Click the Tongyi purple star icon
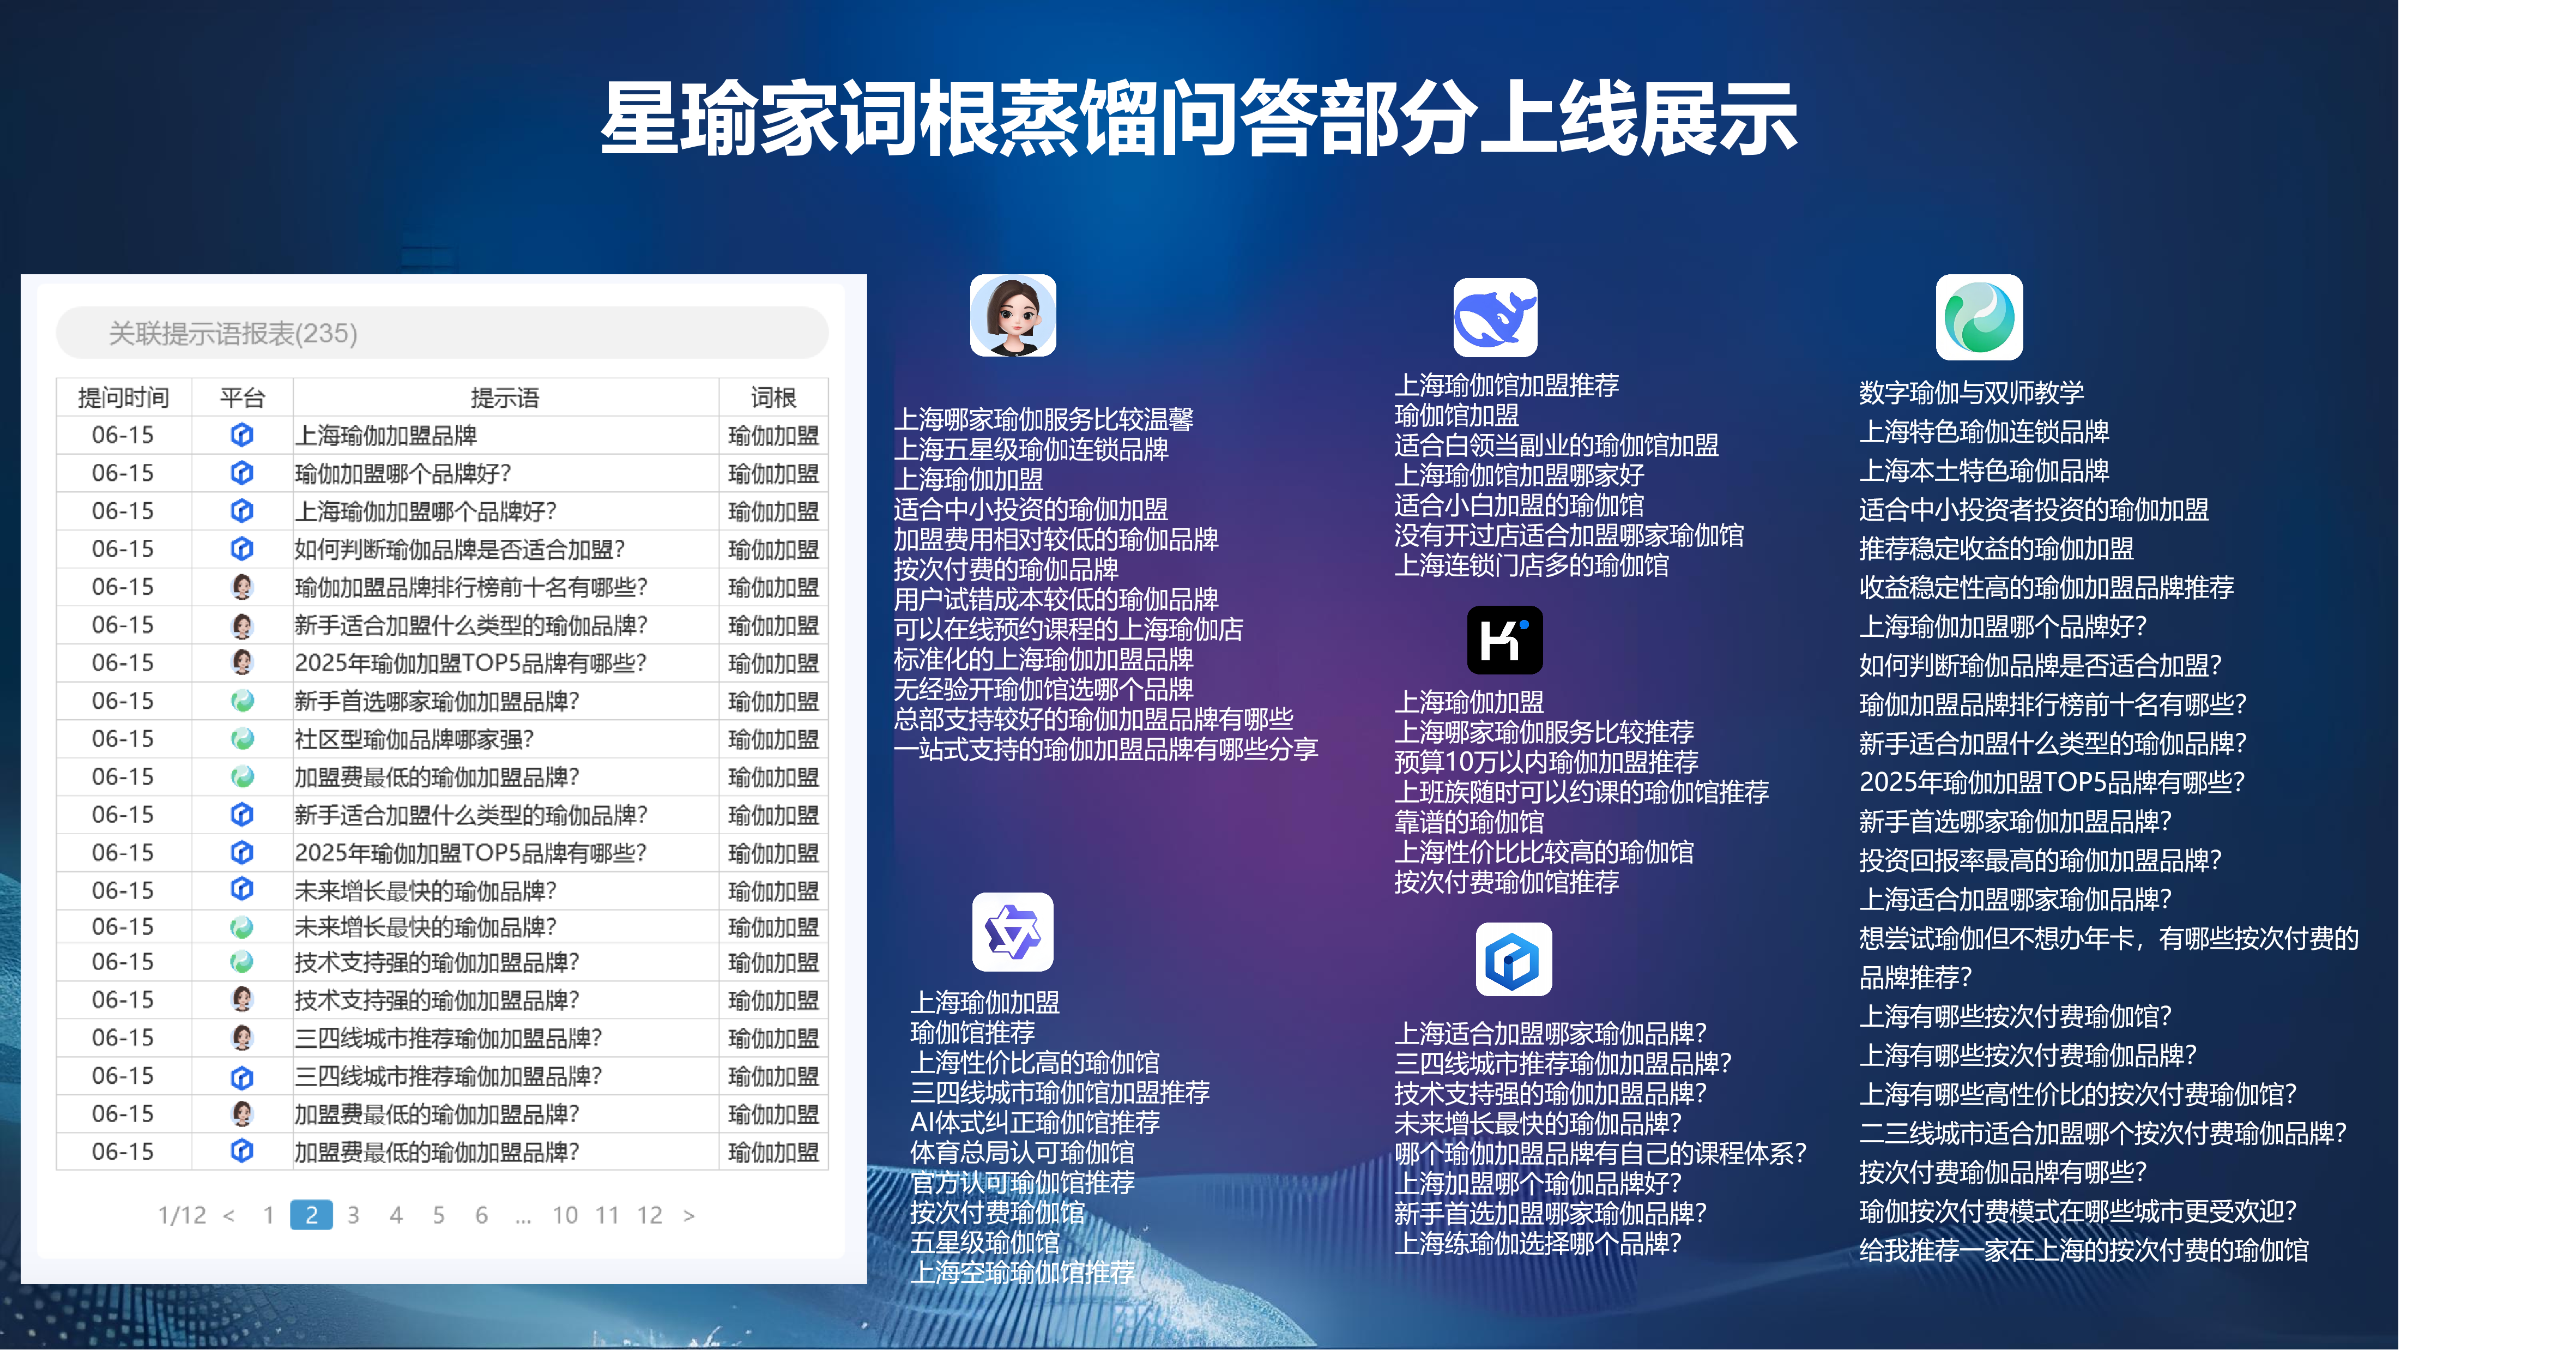2576x1350 pixels. [x=1012, y=932]
